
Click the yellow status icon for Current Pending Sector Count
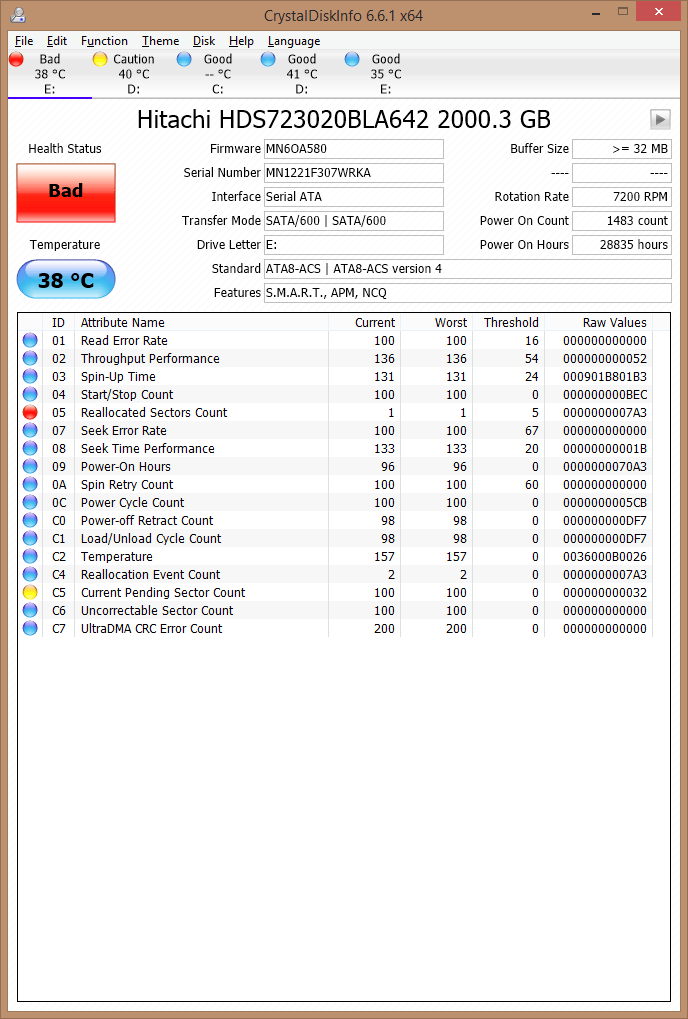tap(30, 592)
